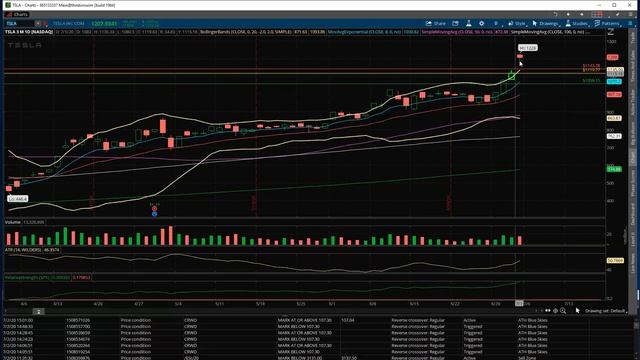The height and width of the screenshot is (360, 640).
Task: Click the 863.87 price axis label
Action: click(614, 118)
